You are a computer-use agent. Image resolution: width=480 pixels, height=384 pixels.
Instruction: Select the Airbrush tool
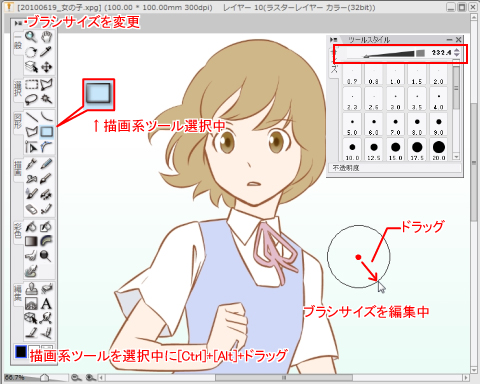[31, 179]
